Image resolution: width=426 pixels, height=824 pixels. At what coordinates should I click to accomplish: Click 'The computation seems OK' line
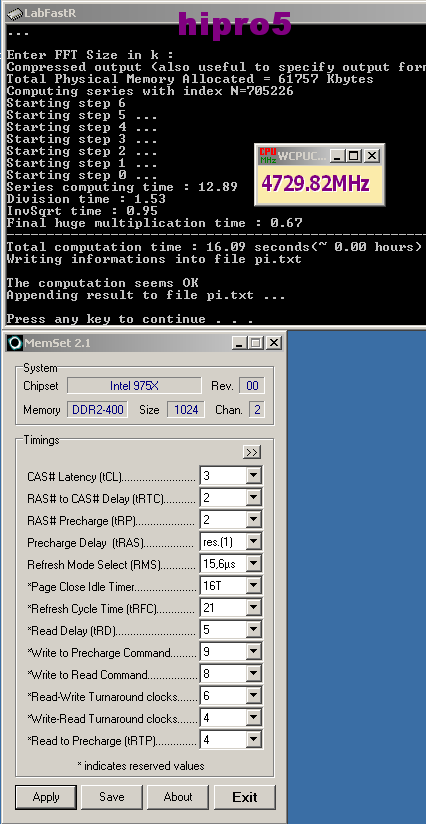(x=102, y=283)
